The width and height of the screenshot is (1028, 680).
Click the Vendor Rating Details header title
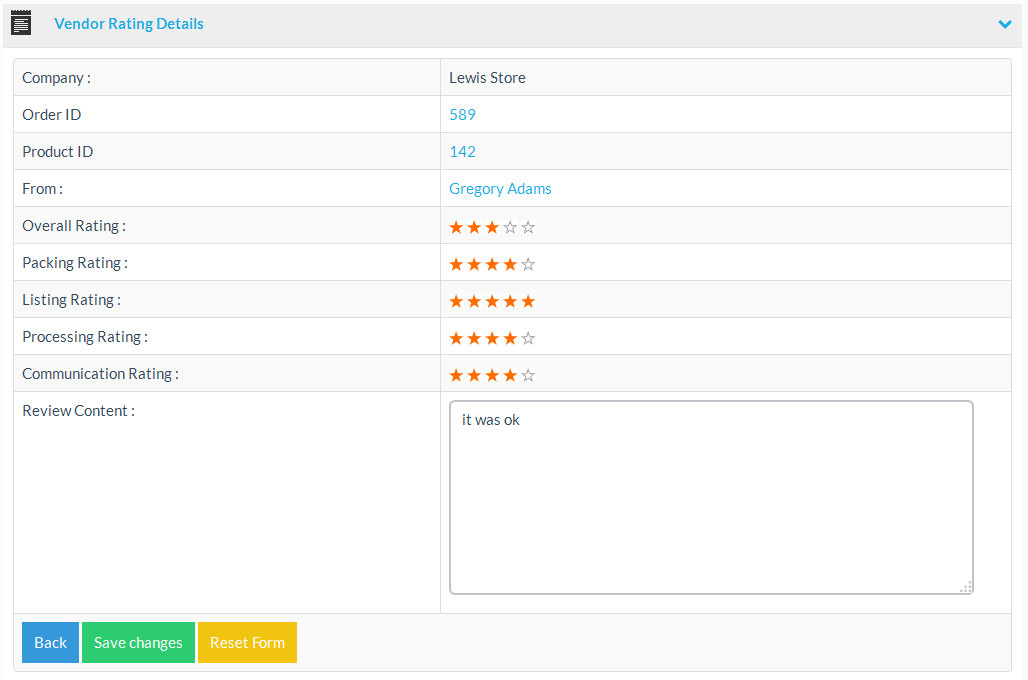[x=129, y=24]
